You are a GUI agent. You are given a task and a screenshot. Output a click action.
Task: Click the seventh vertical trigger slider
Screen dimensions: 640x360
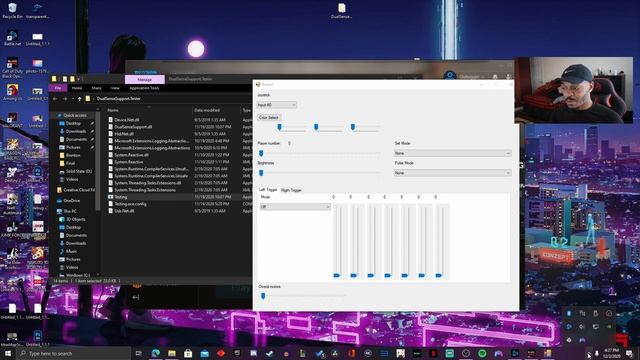(x=439, y=241)
